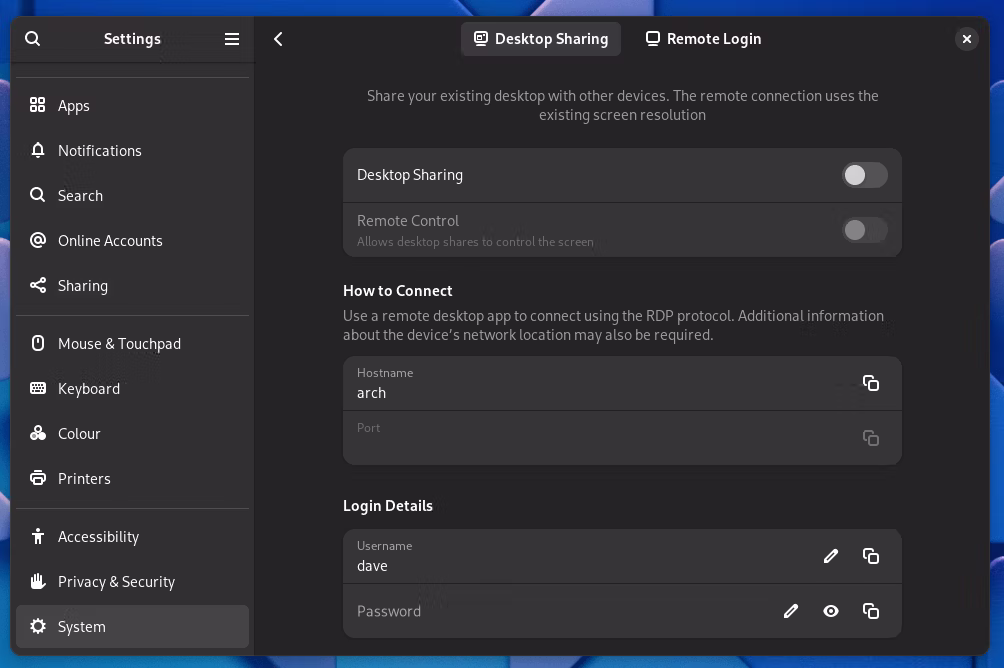Select the Desktop Sharing tab
Image resolution: width=1004 pixels, height=668 pixels.
tap(541, 39)
